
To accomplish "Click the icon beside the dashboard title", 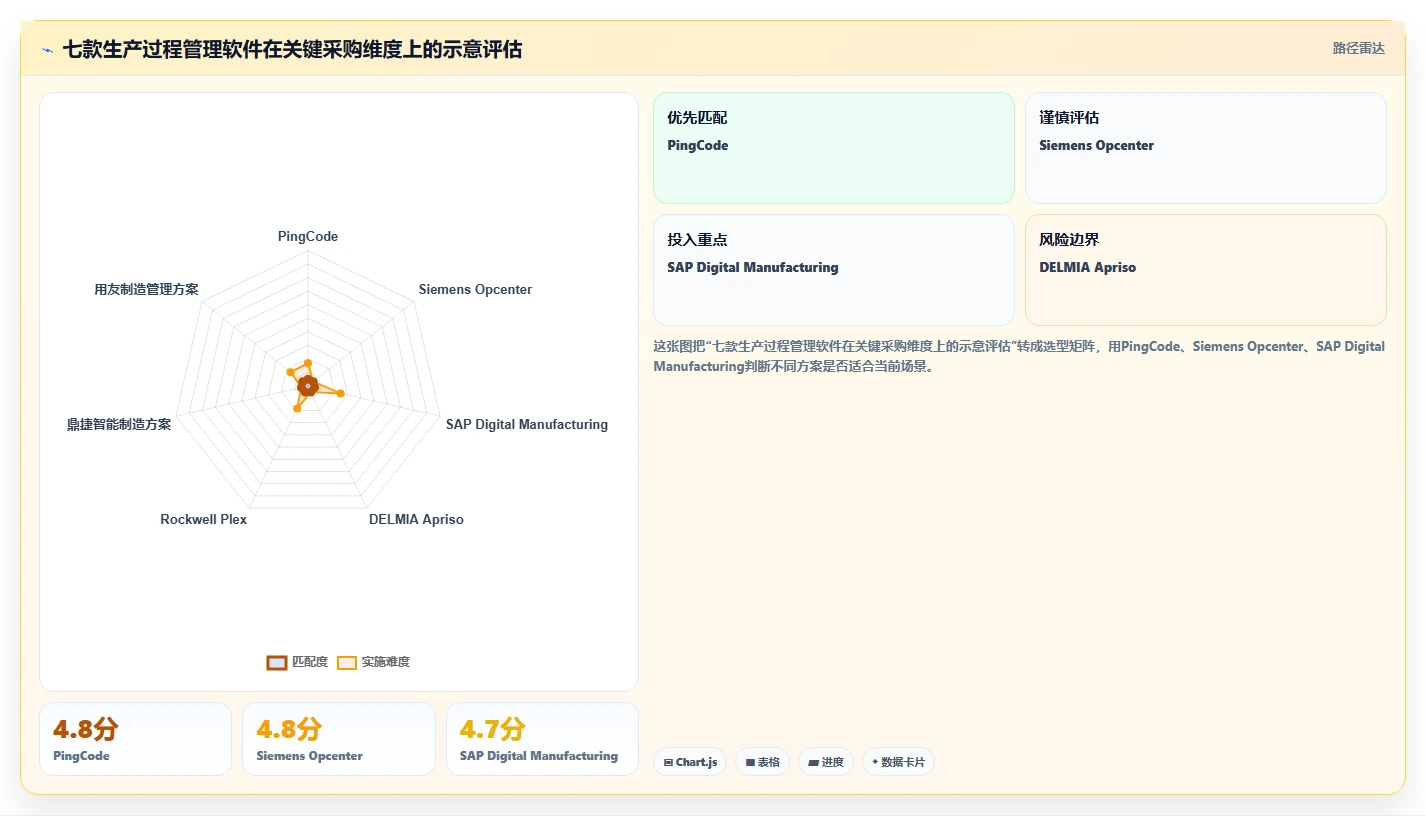I will click(x=47, y=50).
